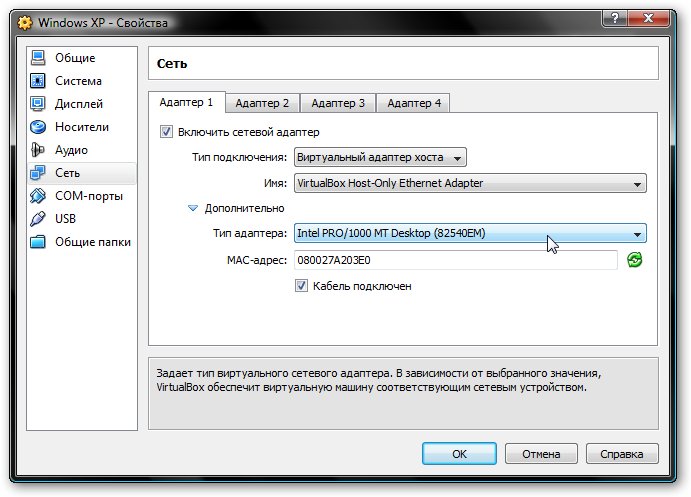Close the Windows XP properties dialog
This screenshot has height=497, width=691.
[649, 19]
